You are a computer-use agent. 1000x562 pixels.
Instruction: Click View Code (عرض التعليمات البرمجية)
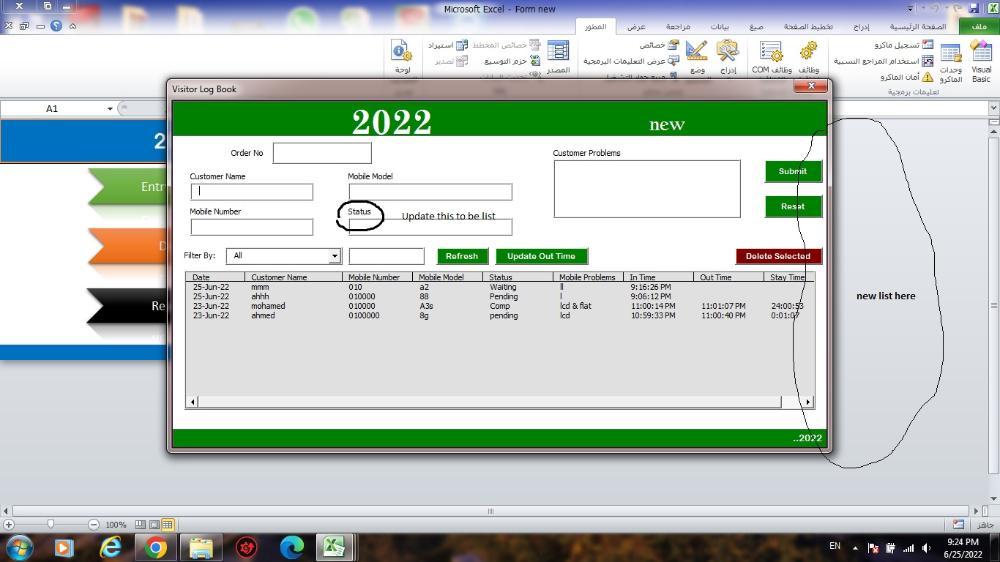(x=631, y=61)
